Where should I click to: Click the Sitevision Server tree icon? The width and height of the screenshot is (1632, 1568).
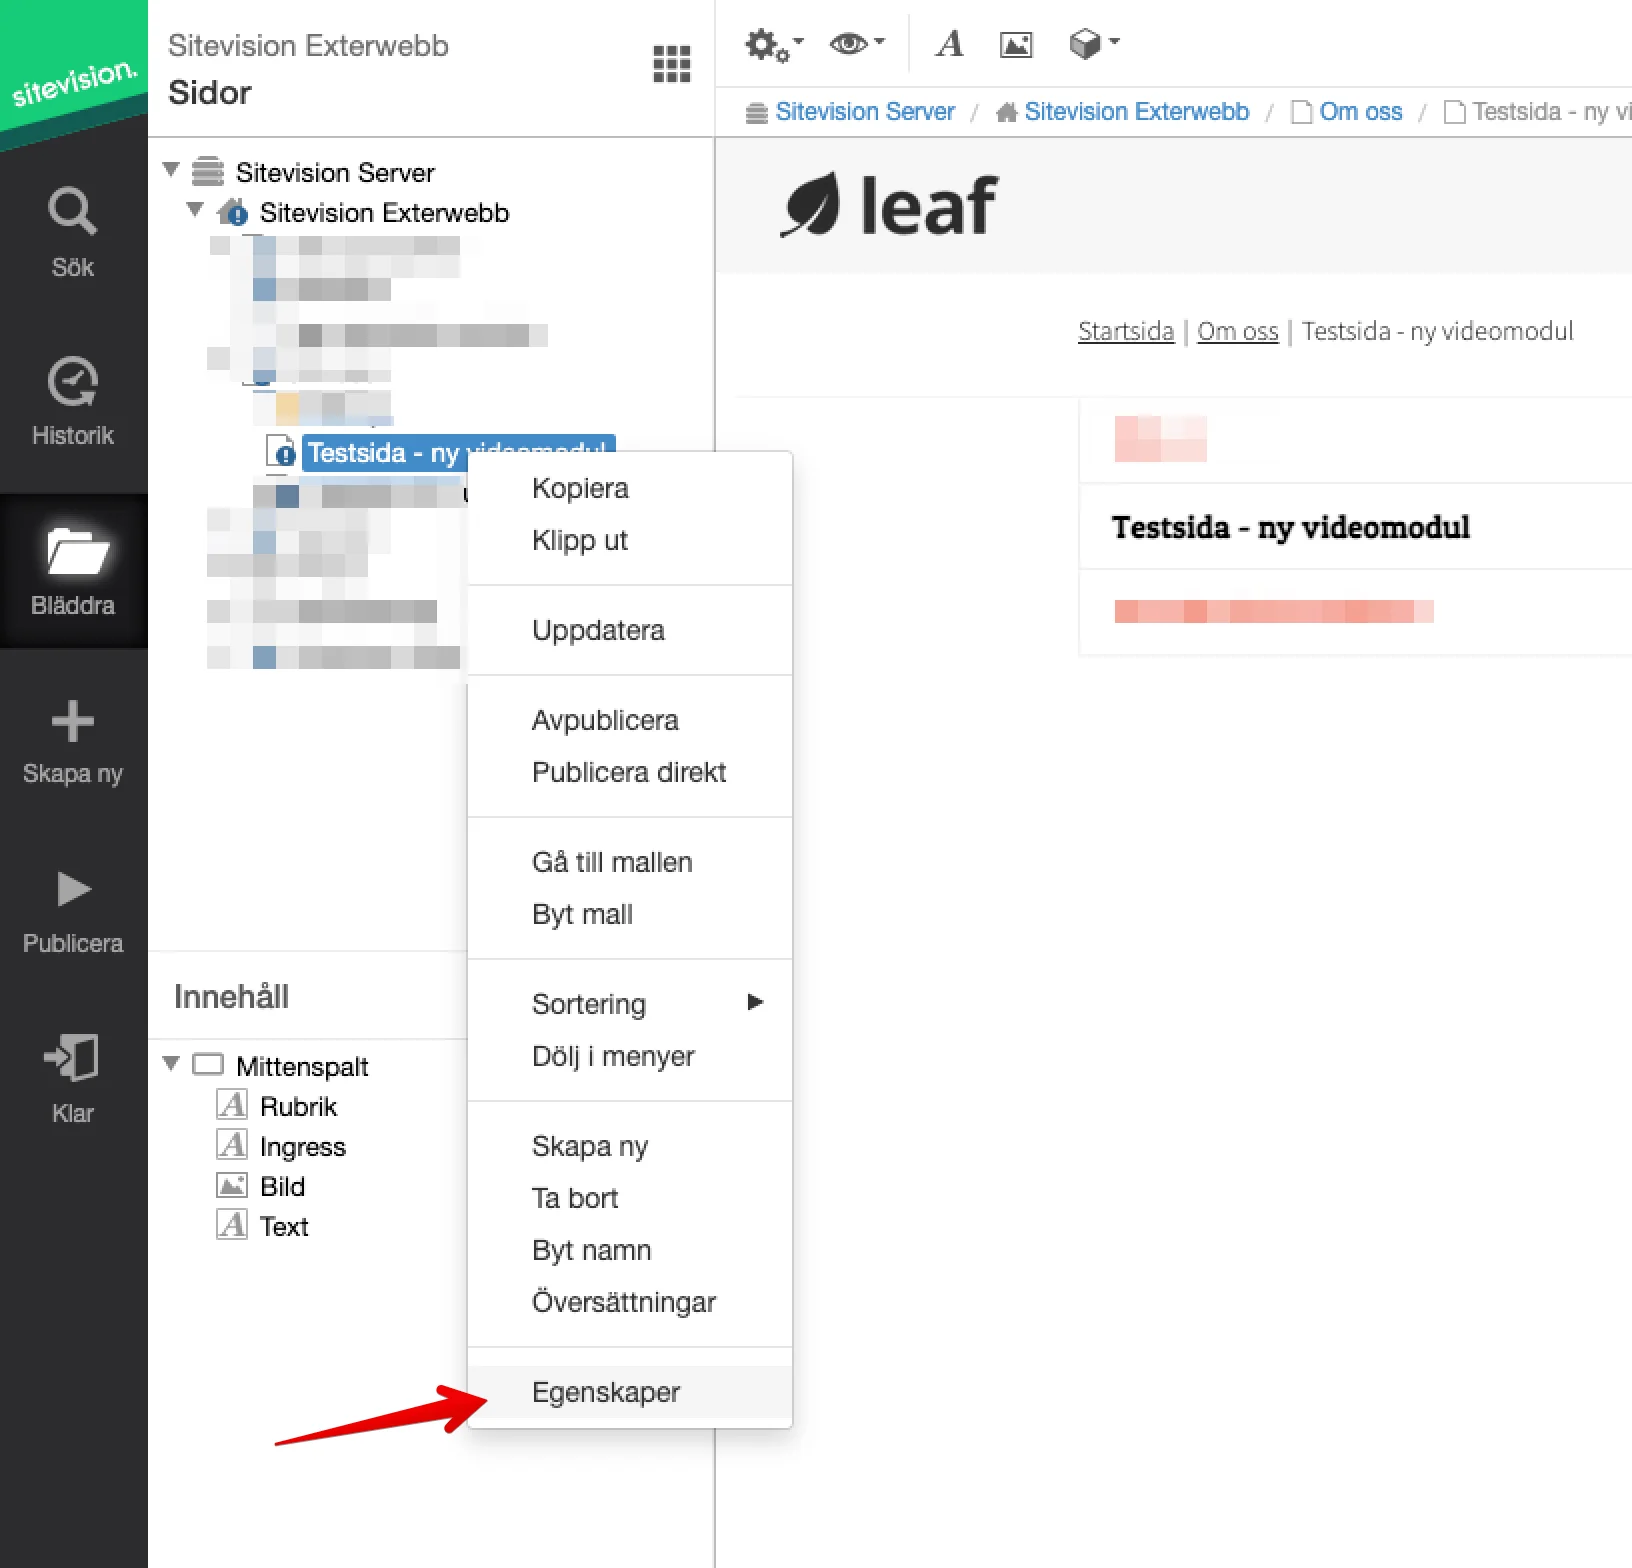tap(208, 172)
